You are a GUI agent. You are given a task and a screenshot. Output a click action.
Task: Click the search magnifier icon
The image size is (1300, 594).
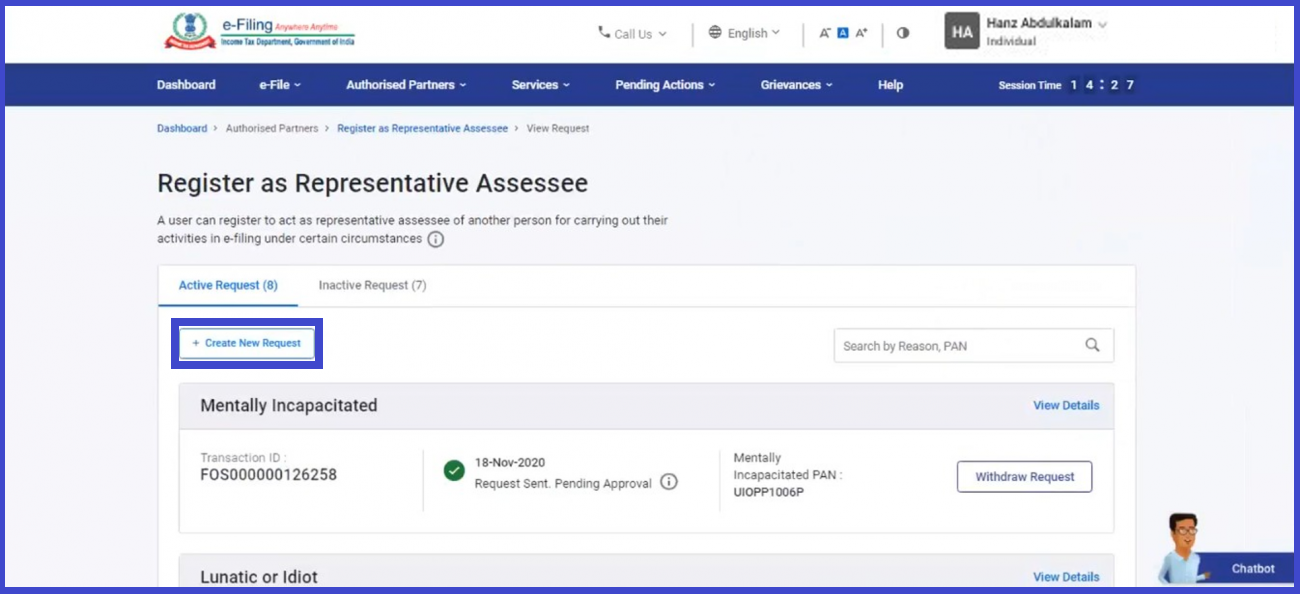1092,345
